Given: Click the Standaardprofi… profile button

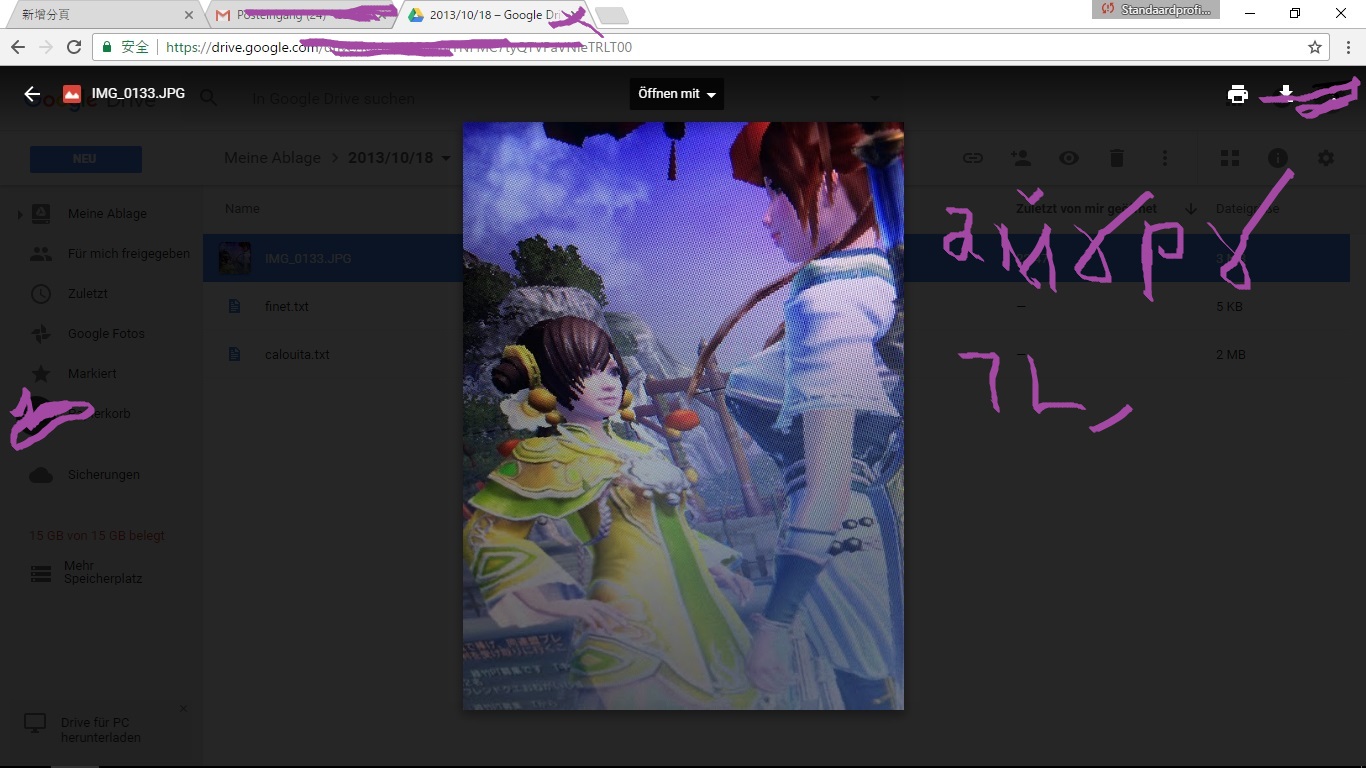Looking at the screenshot, I should 1157,9.
